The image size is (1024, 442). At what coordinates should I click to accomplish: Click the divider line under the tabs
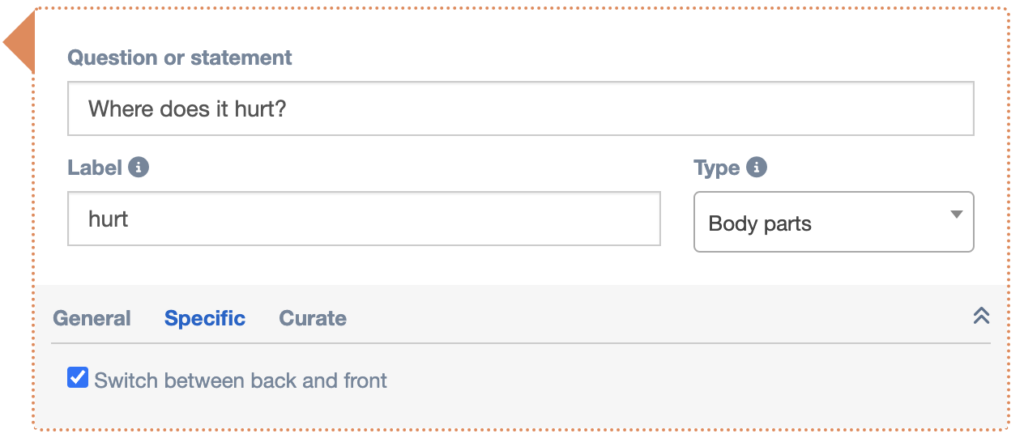520,343
